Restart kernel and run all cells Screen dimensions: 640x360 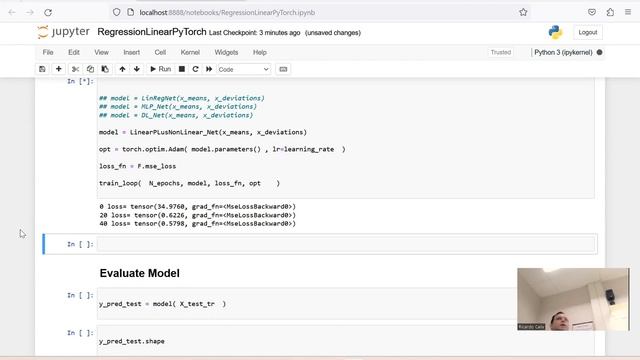click(209, 69)
